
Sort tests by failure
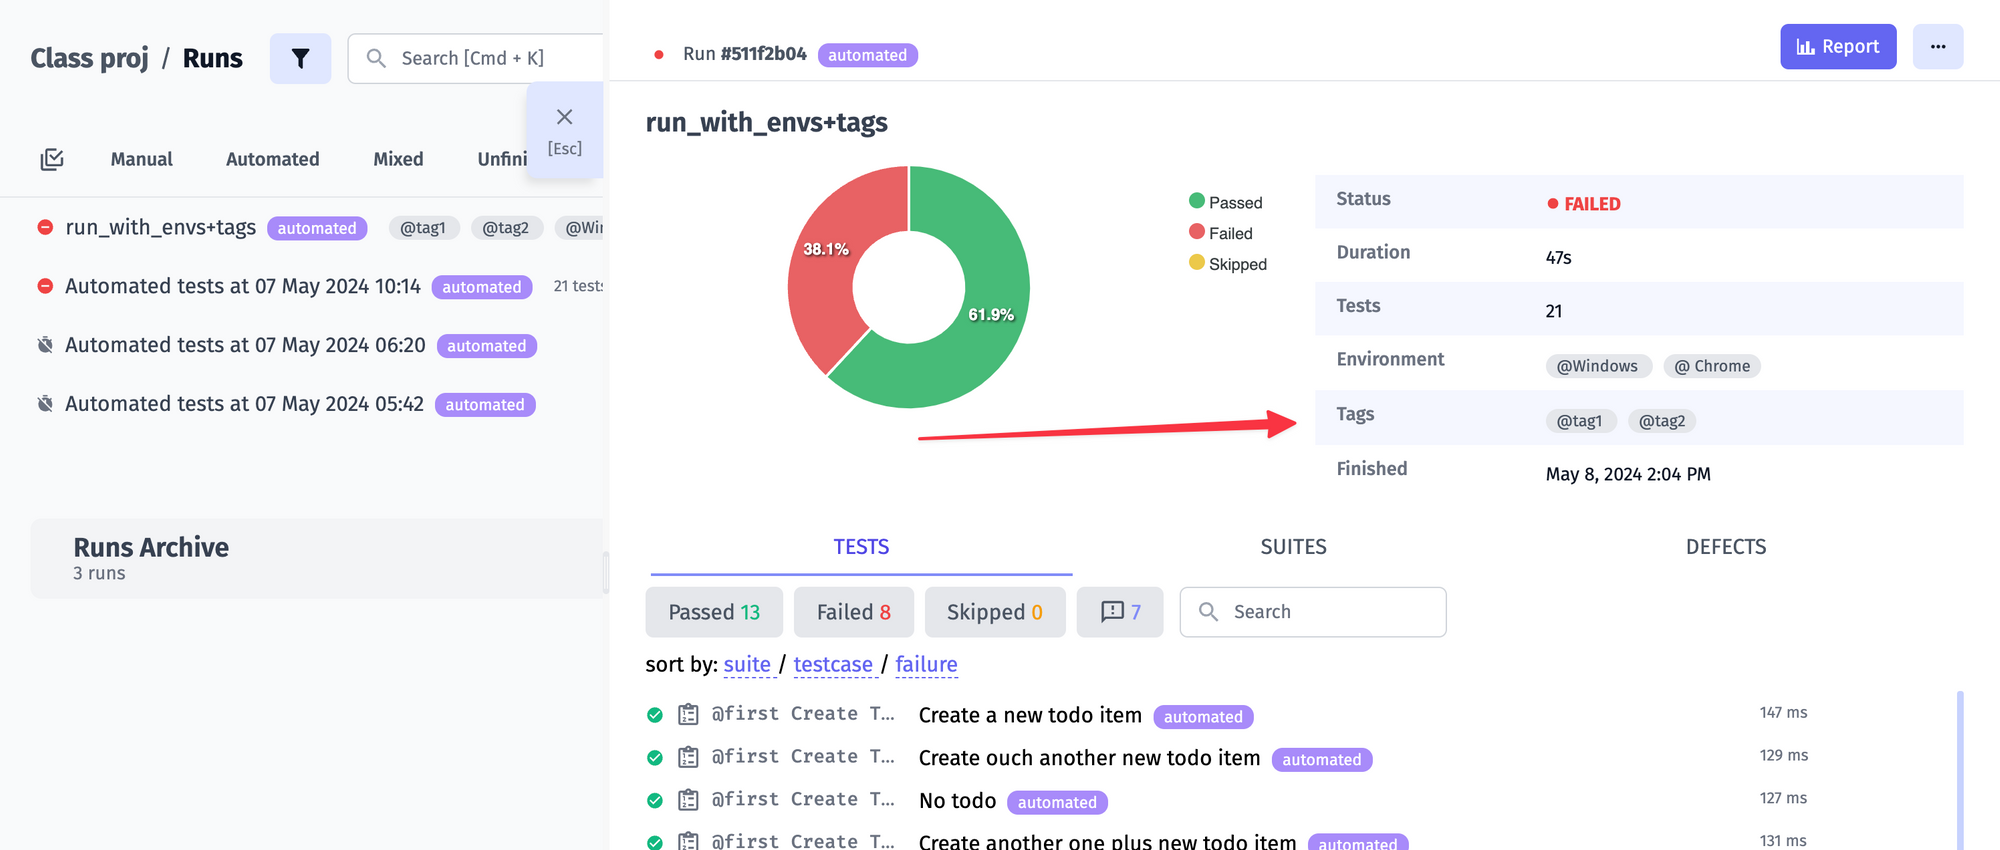coord(926,665)
